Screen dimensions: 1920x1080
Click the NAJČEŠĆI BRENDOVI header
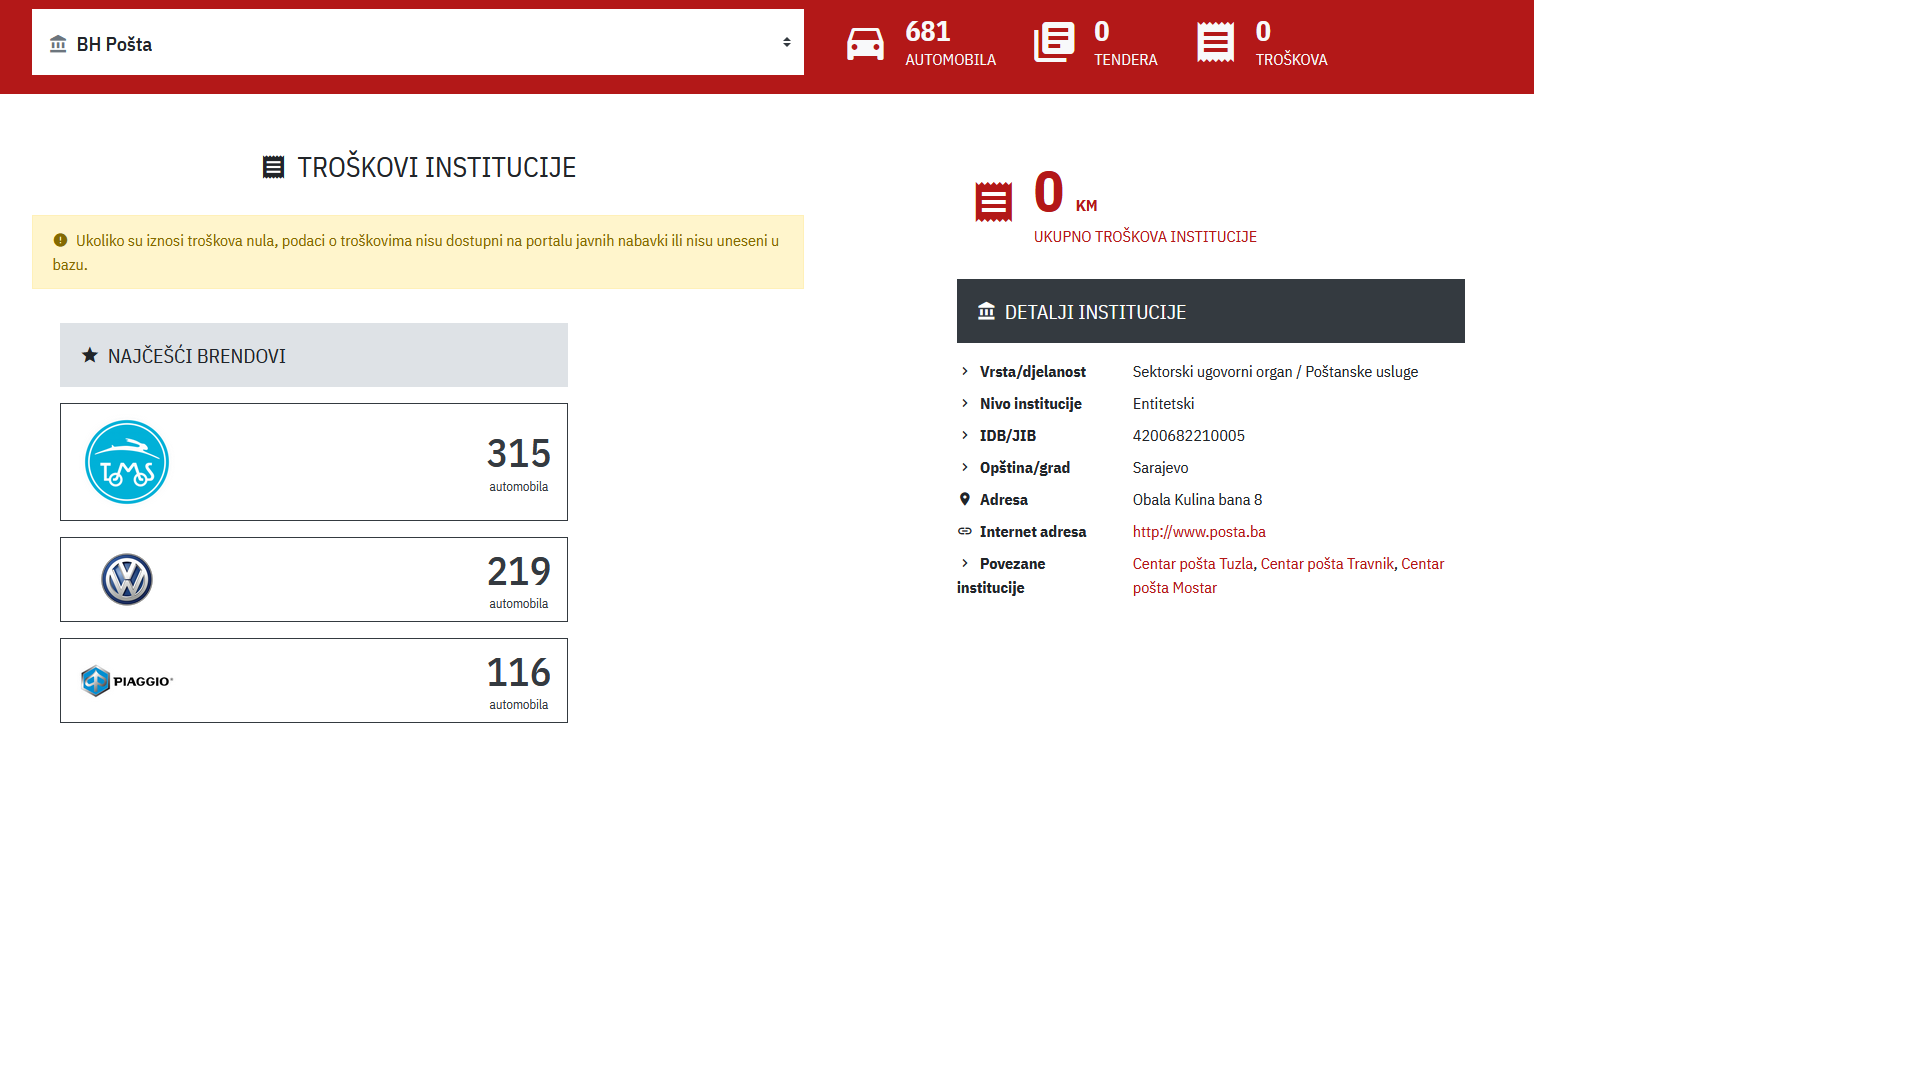point(314,355)
